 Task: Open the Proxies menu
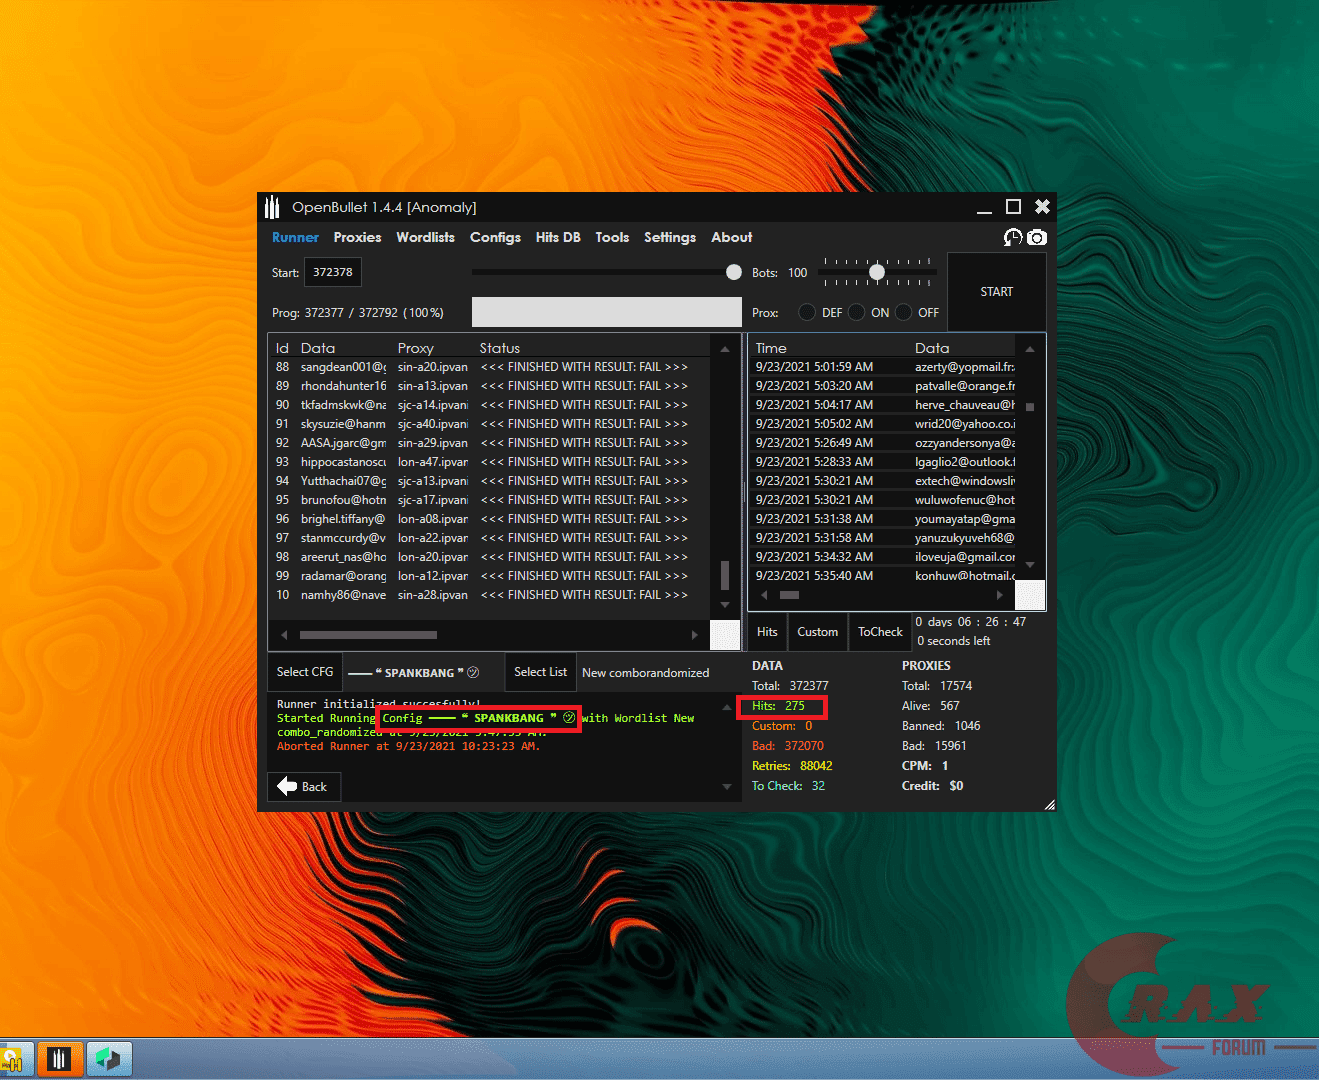357,237
